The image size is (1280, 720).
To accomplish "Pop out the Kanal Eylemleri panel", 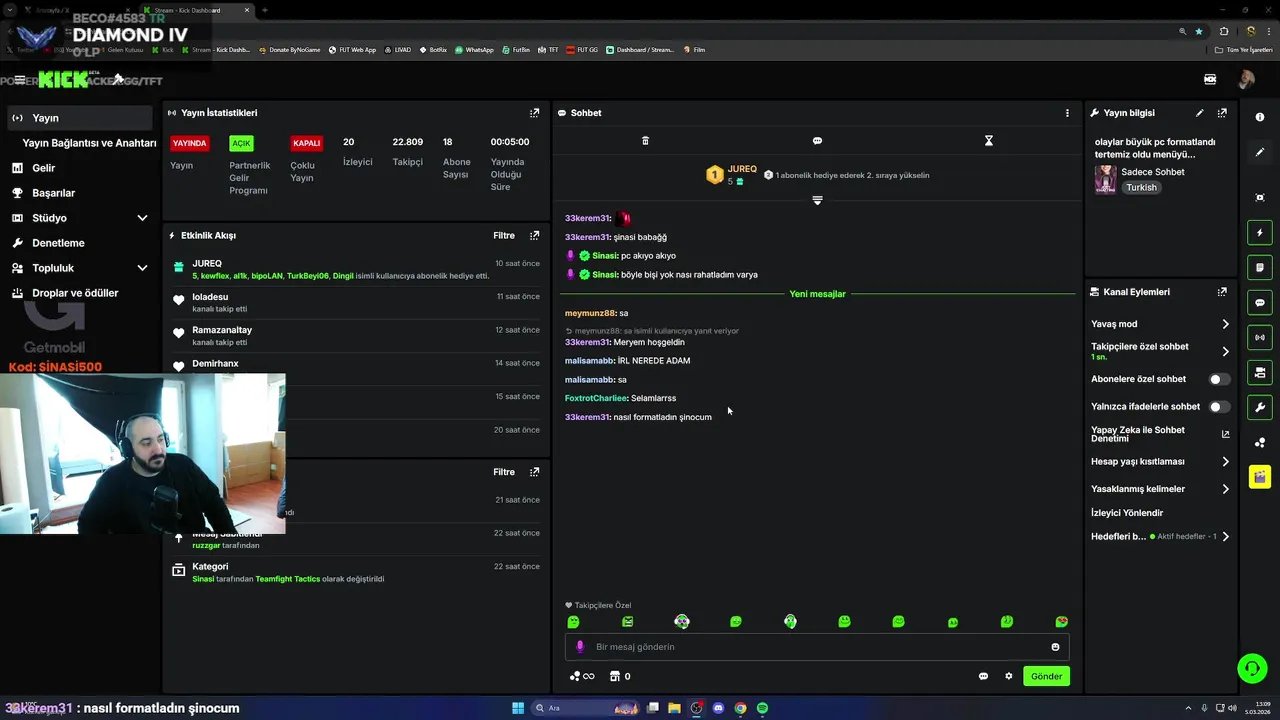I will tap(1222, 292).
